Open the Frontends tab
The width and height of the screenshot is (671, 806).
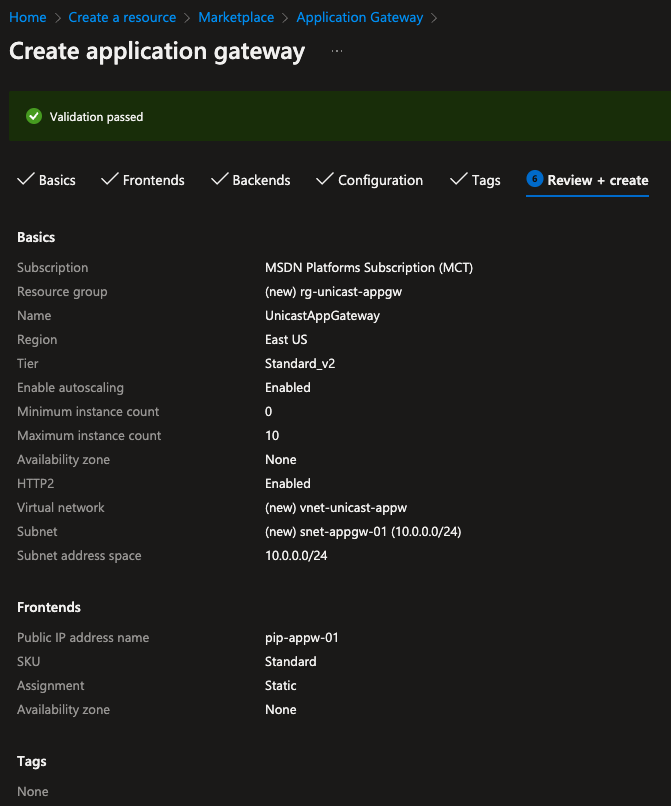[x=153, y=181]
